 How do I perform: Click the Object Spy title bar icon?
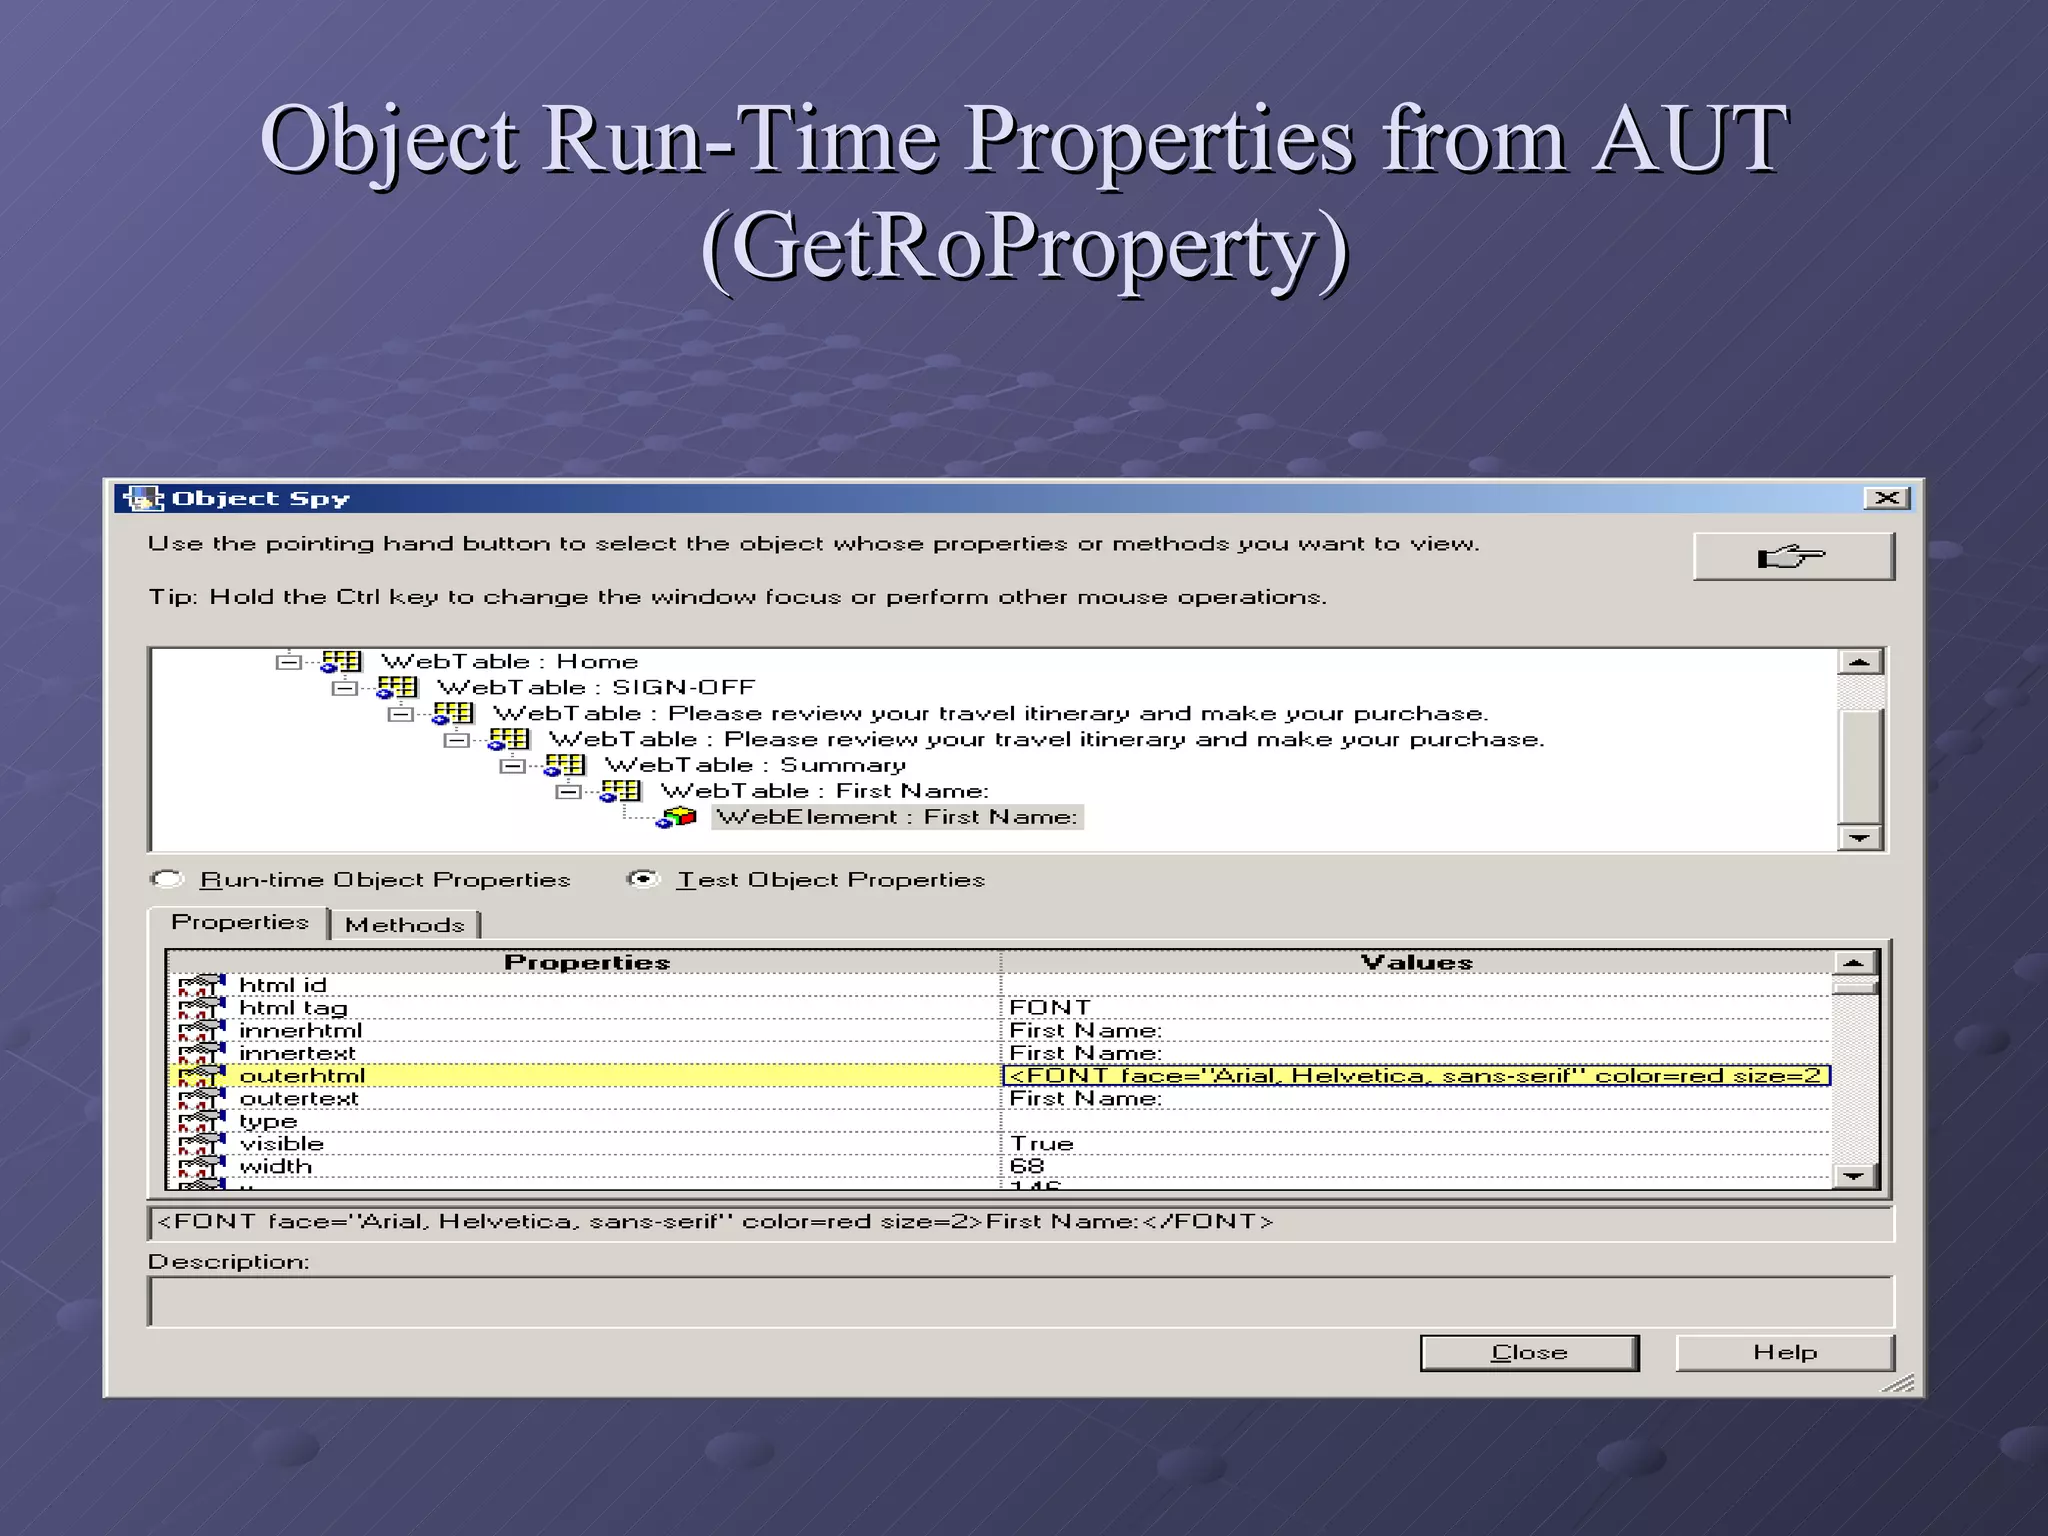coord(142,498)
